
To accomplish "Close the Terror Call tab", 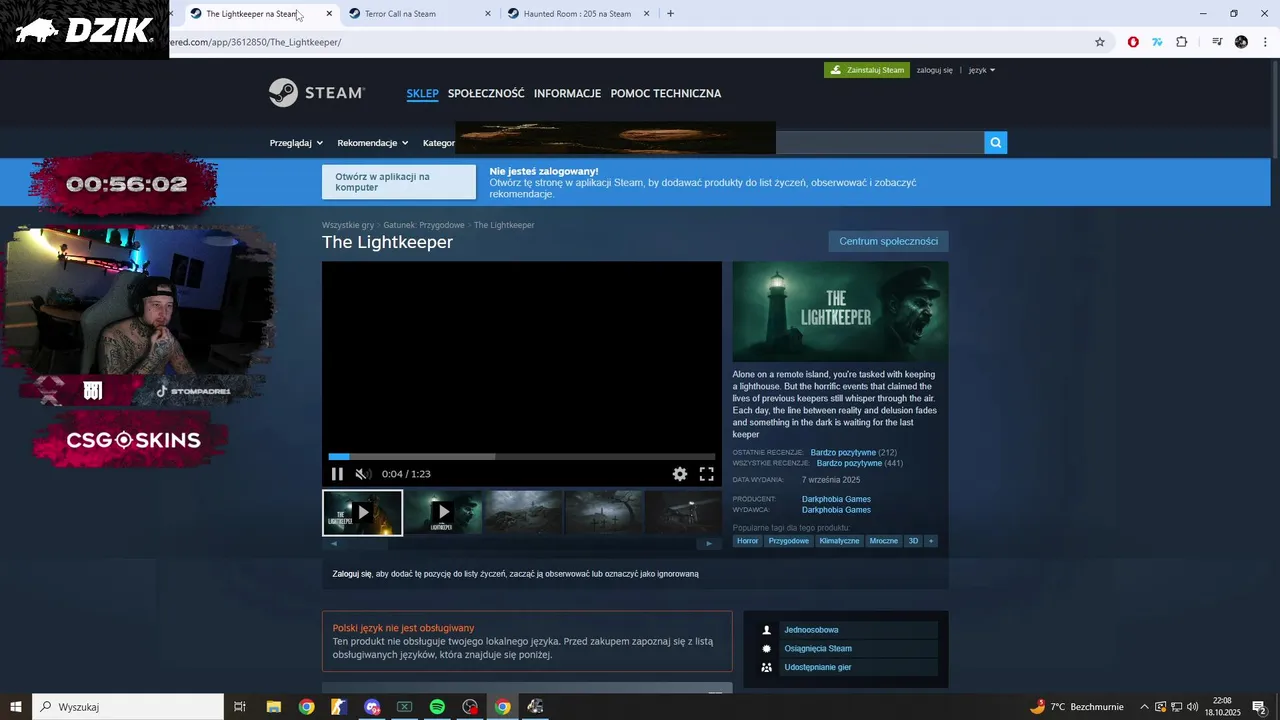I will pyautogui.click(x=488, y=14).
